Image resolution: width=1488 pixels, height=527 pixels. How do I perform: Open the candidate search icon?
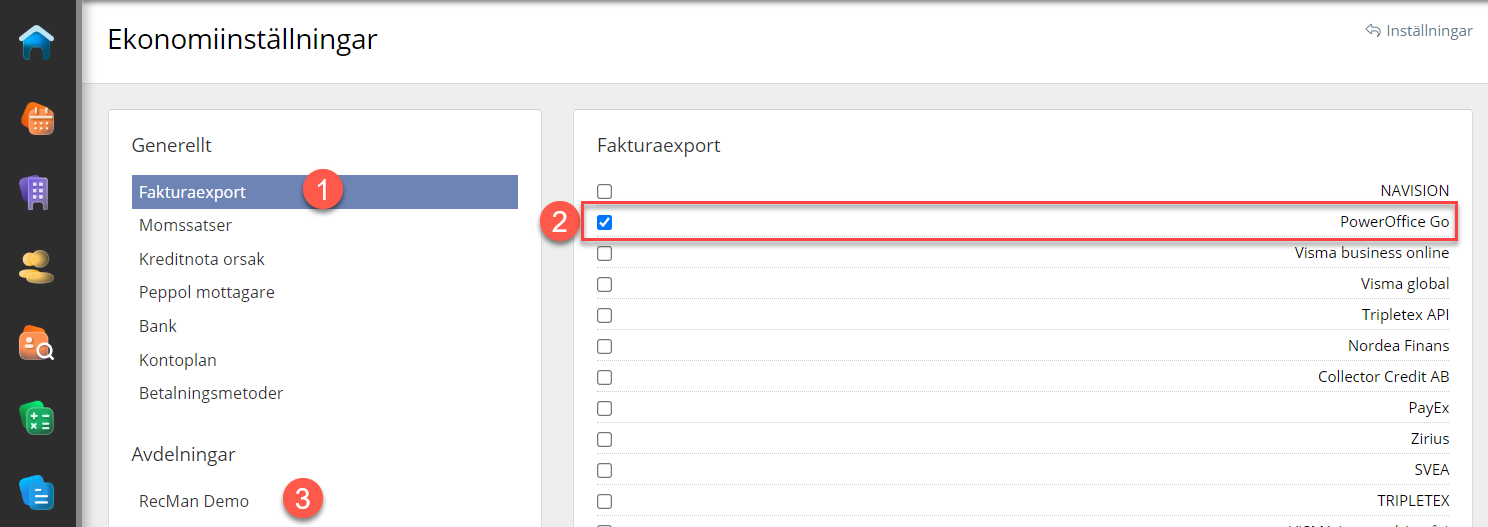[36, 343]
